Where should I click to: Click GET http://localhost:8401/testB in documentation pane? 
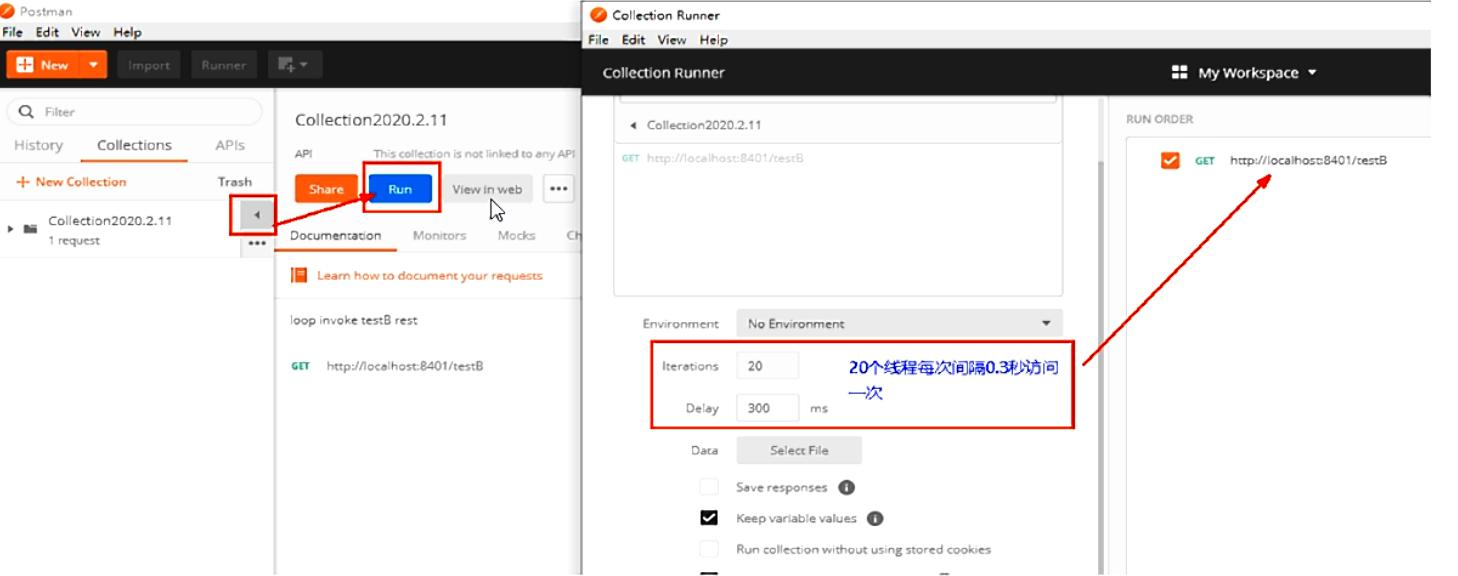387,366
